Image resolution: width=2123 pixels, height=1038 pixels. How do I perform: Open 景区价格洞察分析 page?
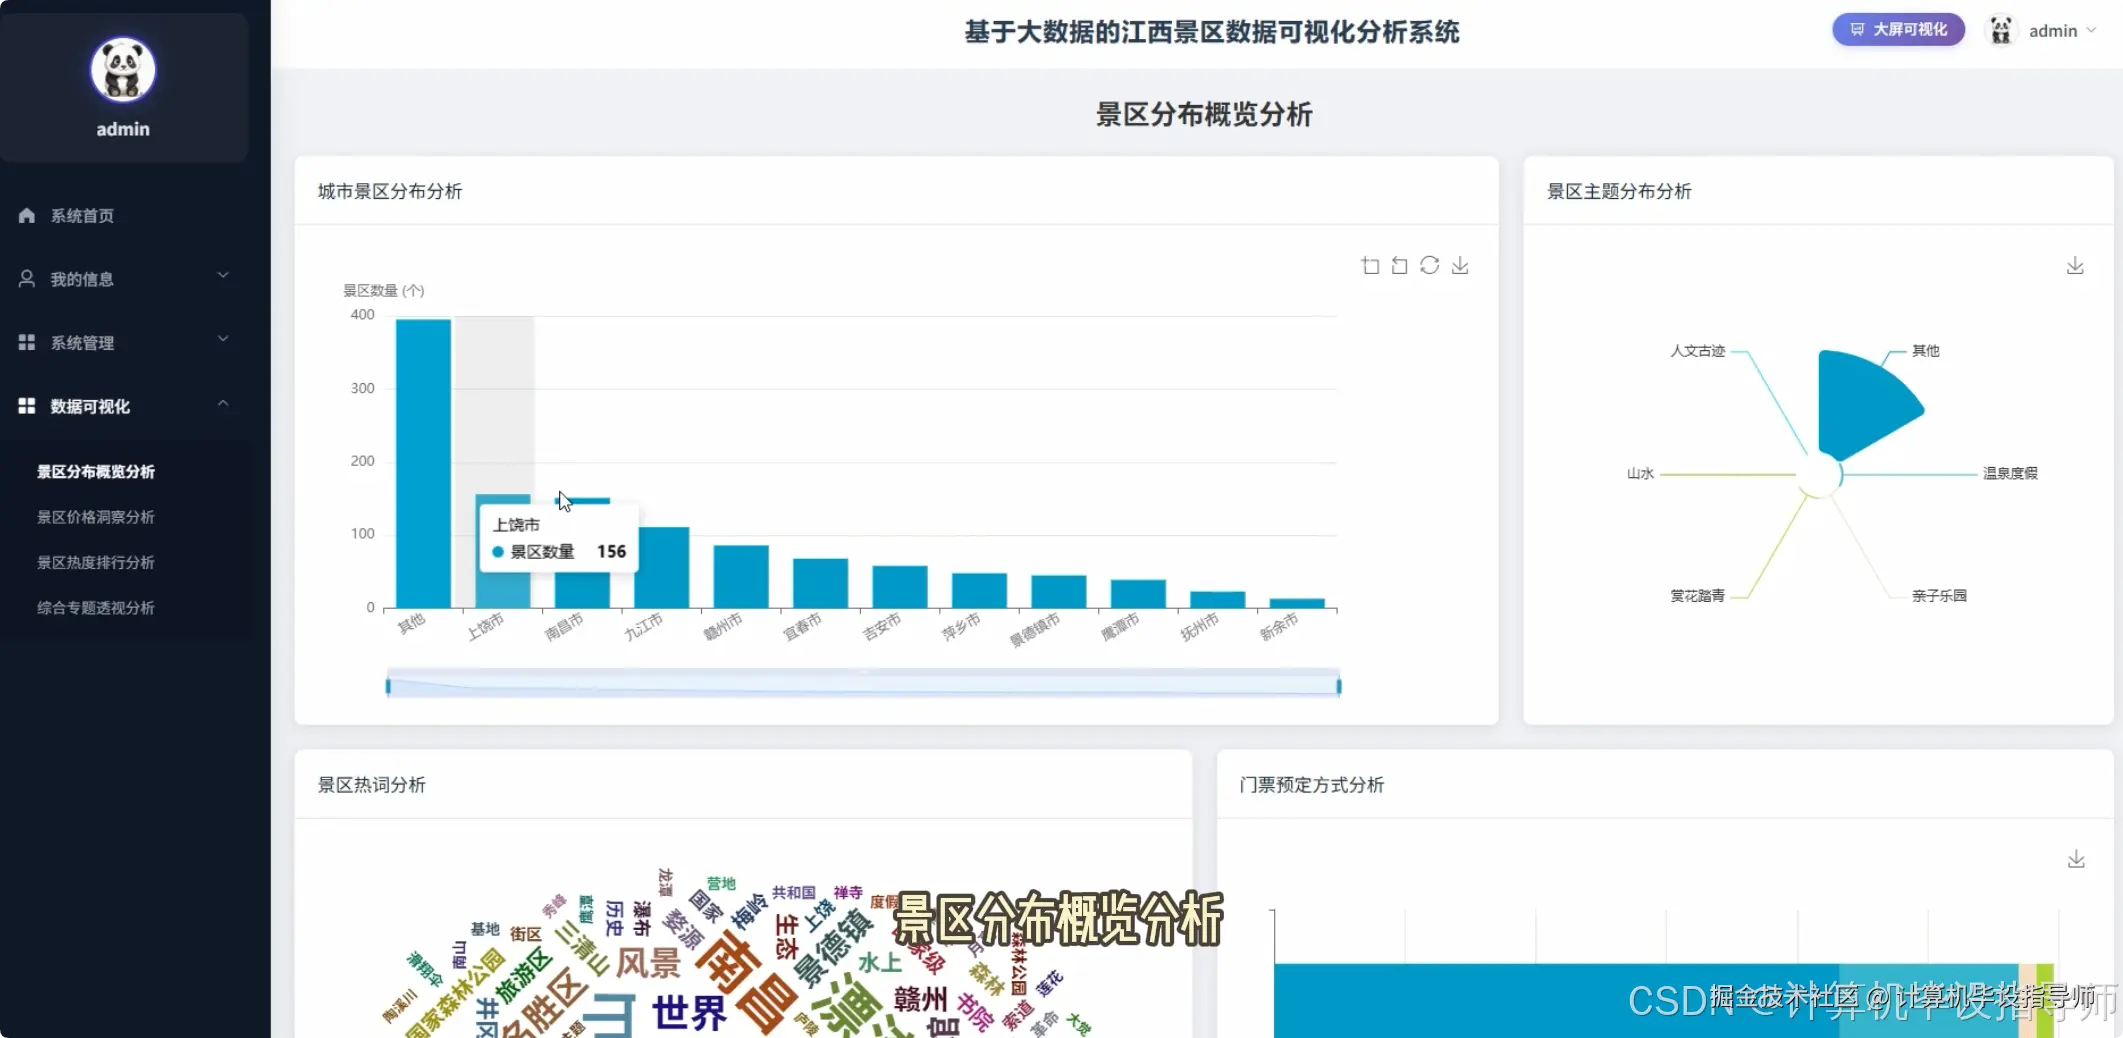click(95, 516)
